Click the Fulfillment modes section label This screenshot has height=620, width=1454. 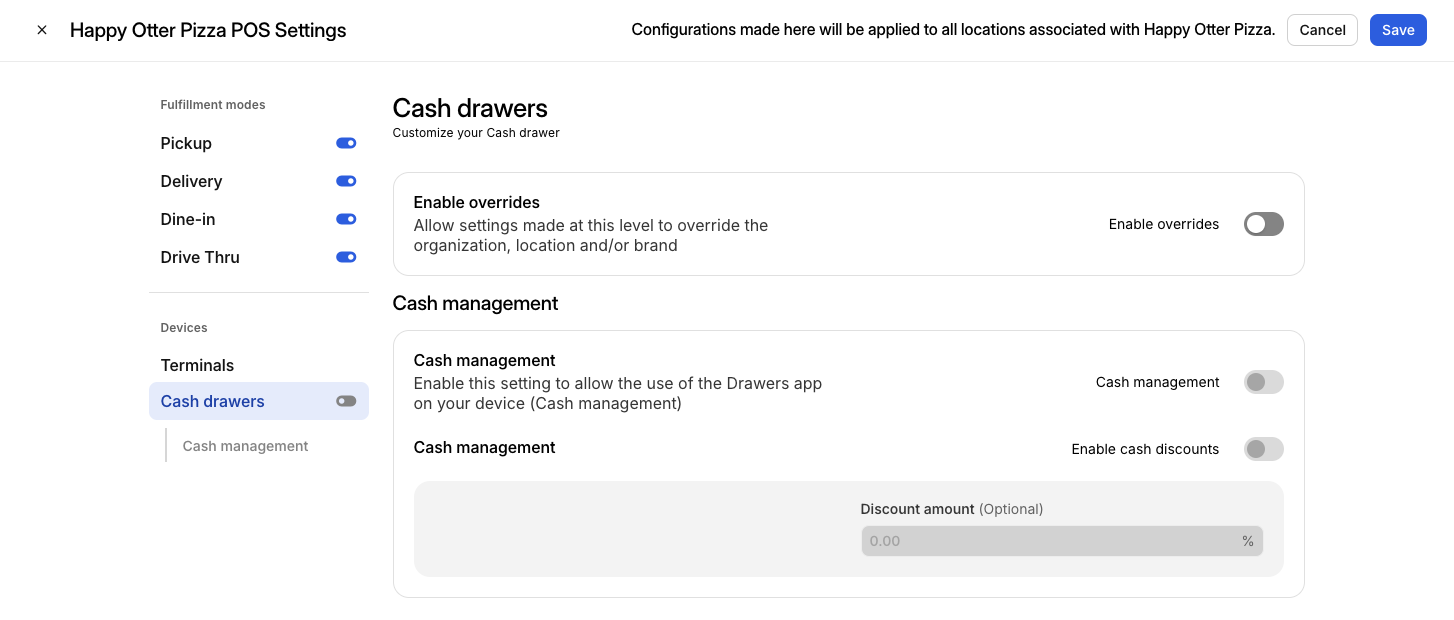click(x=213, y=105)
